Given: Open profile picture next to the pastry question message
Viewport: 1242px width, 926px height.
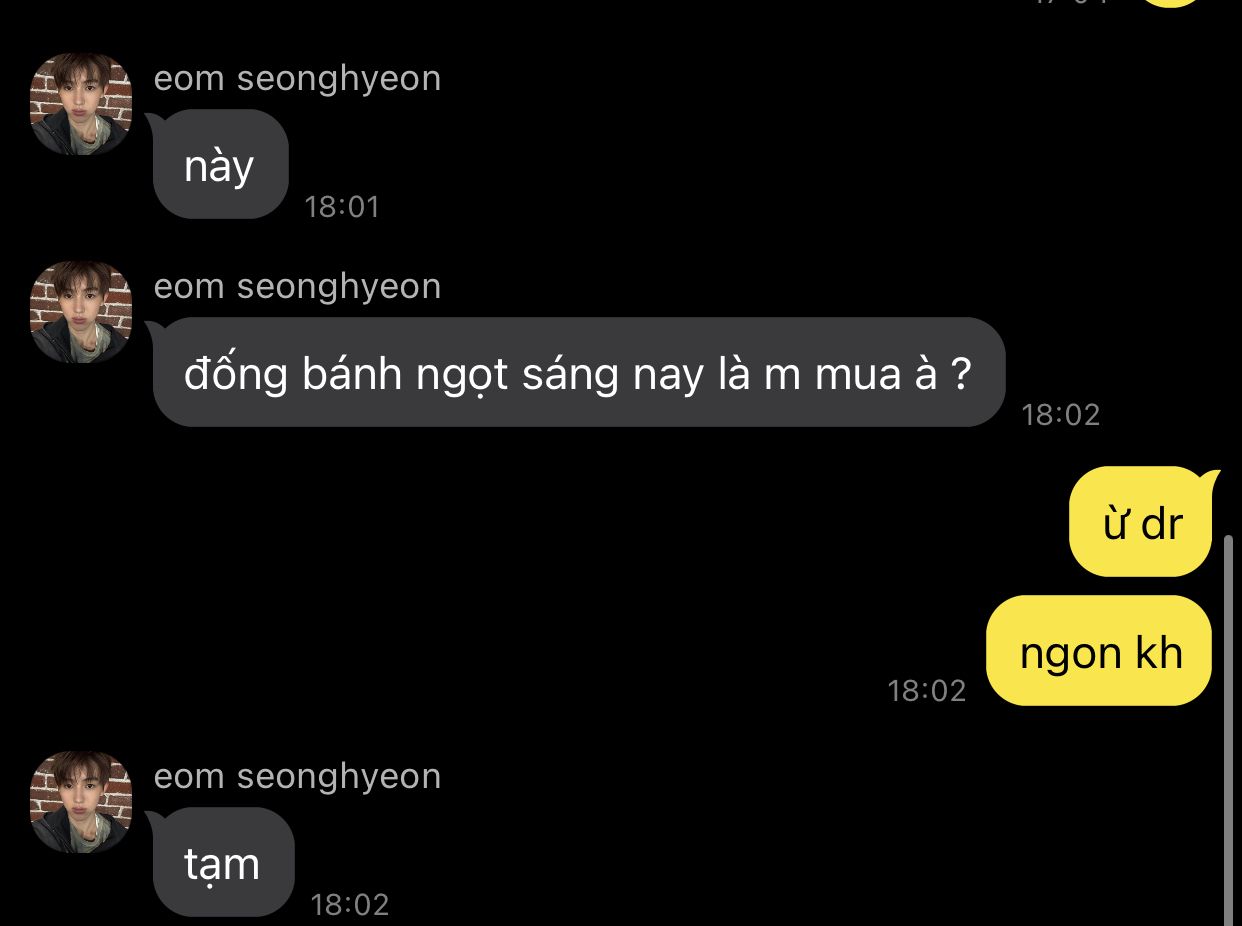Looking at the screenshot, I should pyautogui.click(x=81, y=312).
